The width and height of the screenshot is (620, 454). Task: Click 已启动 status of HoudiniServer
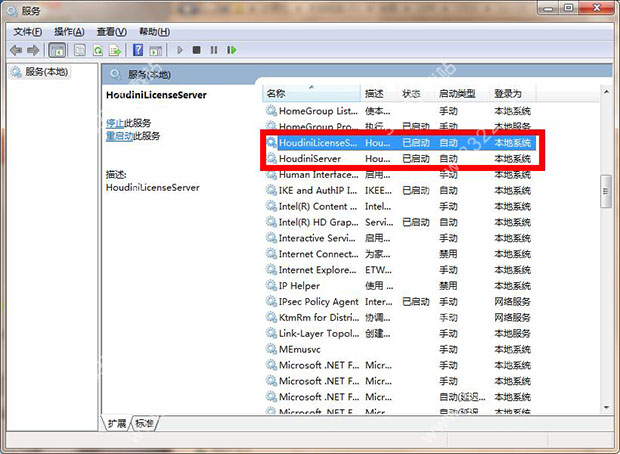(416, 159)
